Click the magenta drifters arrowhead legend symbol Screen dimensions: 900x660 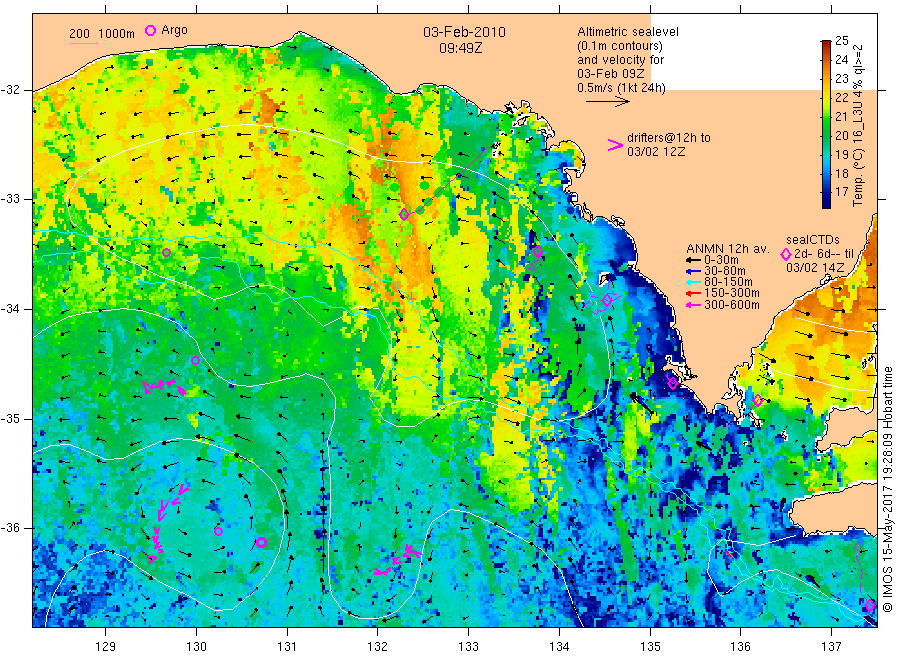pos(615,145)
